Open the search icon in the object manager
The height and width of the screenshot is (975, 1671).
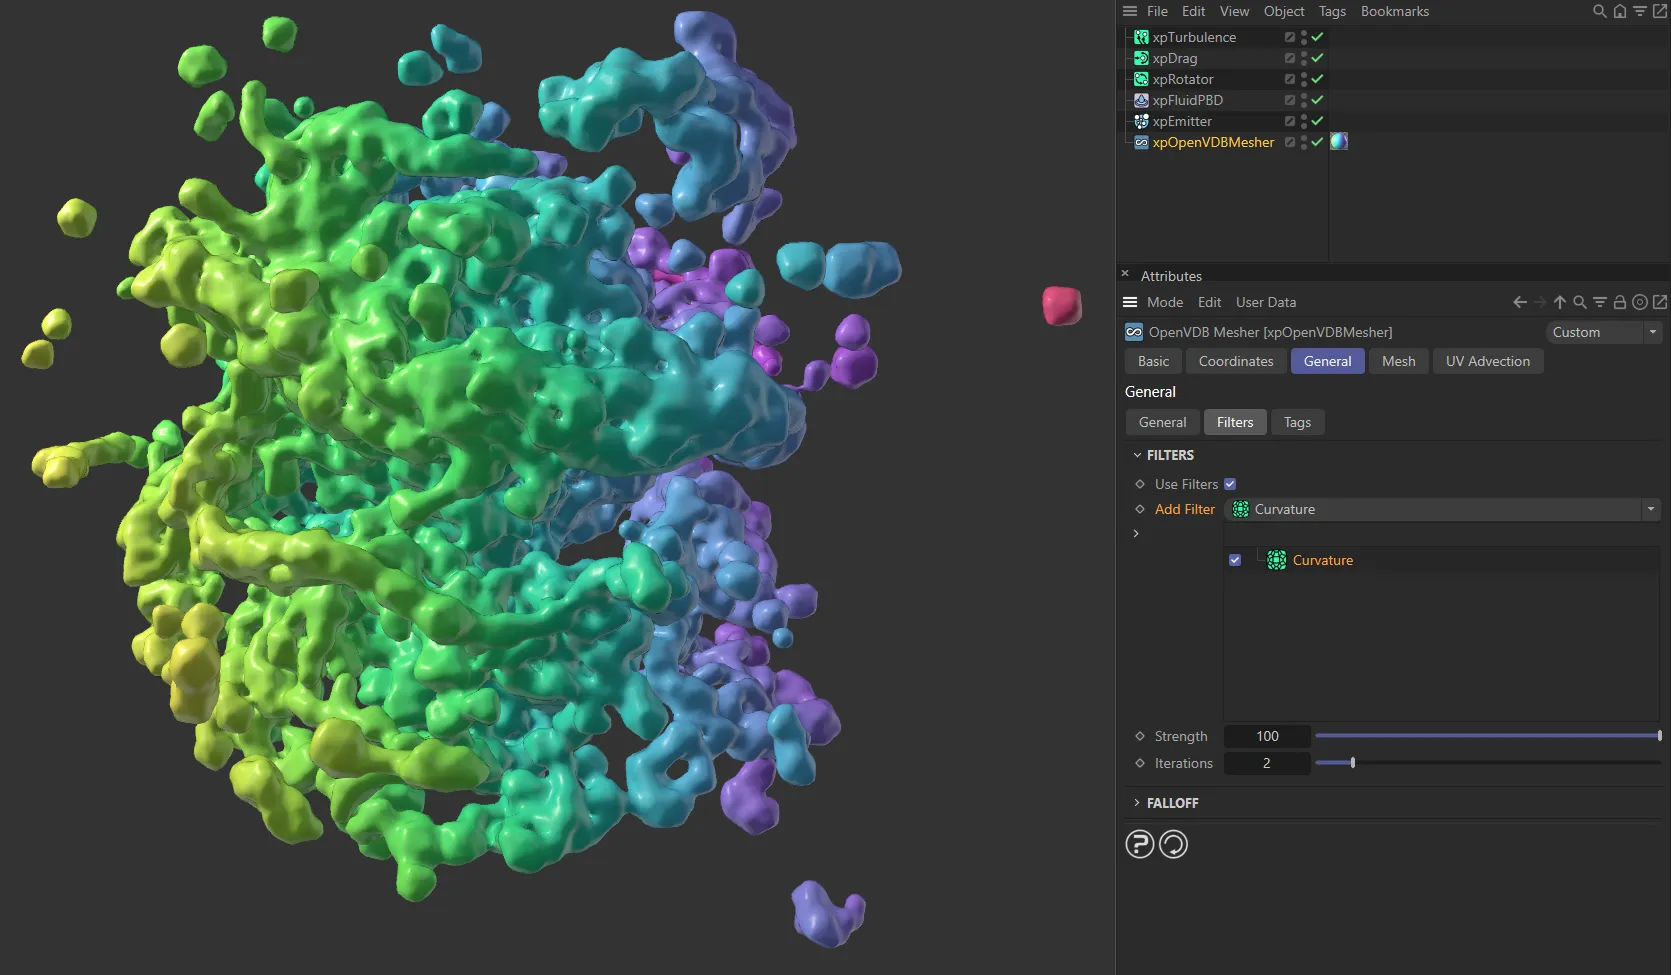[x=1600, y=11]
